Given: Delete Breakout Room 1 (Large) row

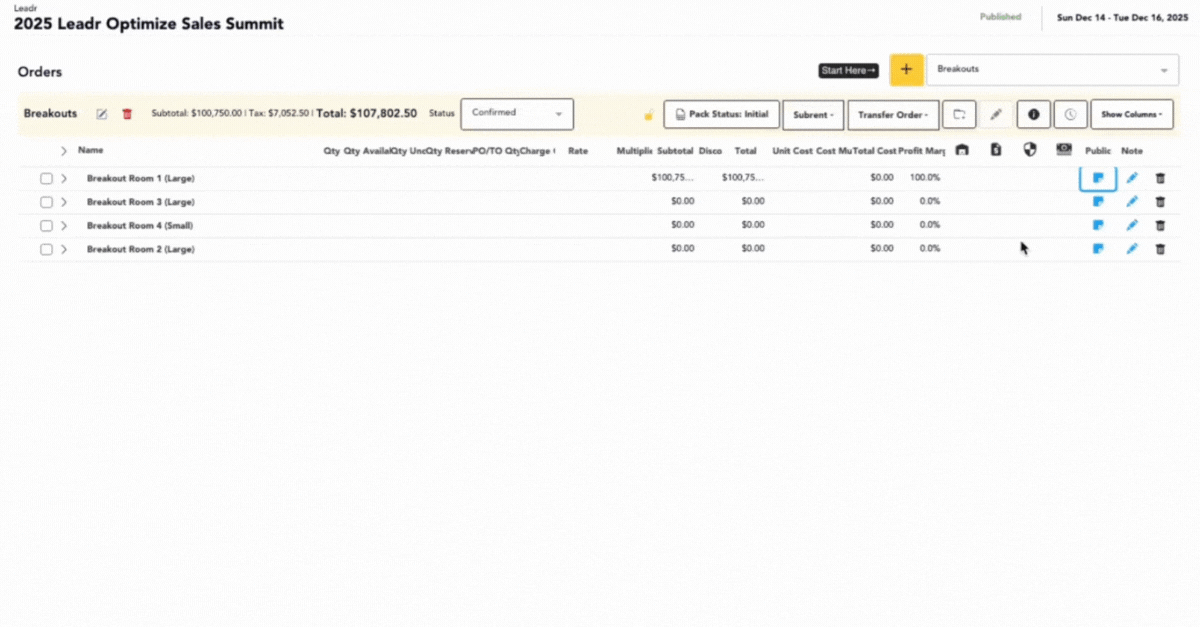Looking at the screenshot, I should click(x=1160, y=178).
